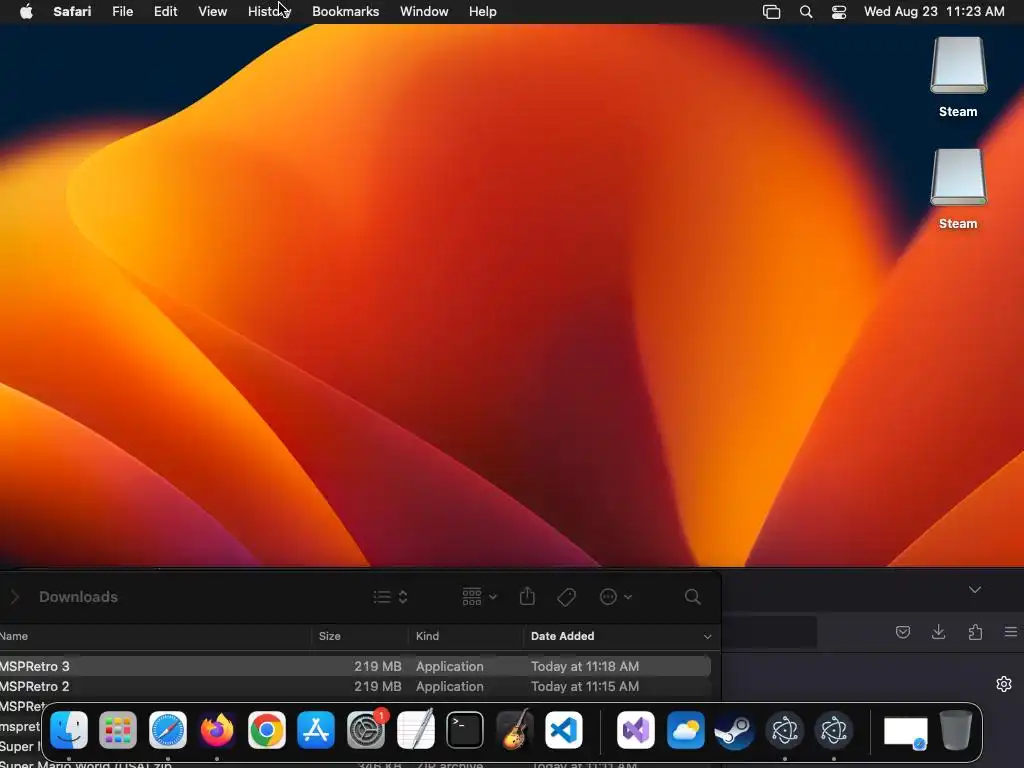This screenshot has height=768, width=1024.
Task: Open the Group By dropdown in Finder toolbar
Action: (x=479, y=596)
